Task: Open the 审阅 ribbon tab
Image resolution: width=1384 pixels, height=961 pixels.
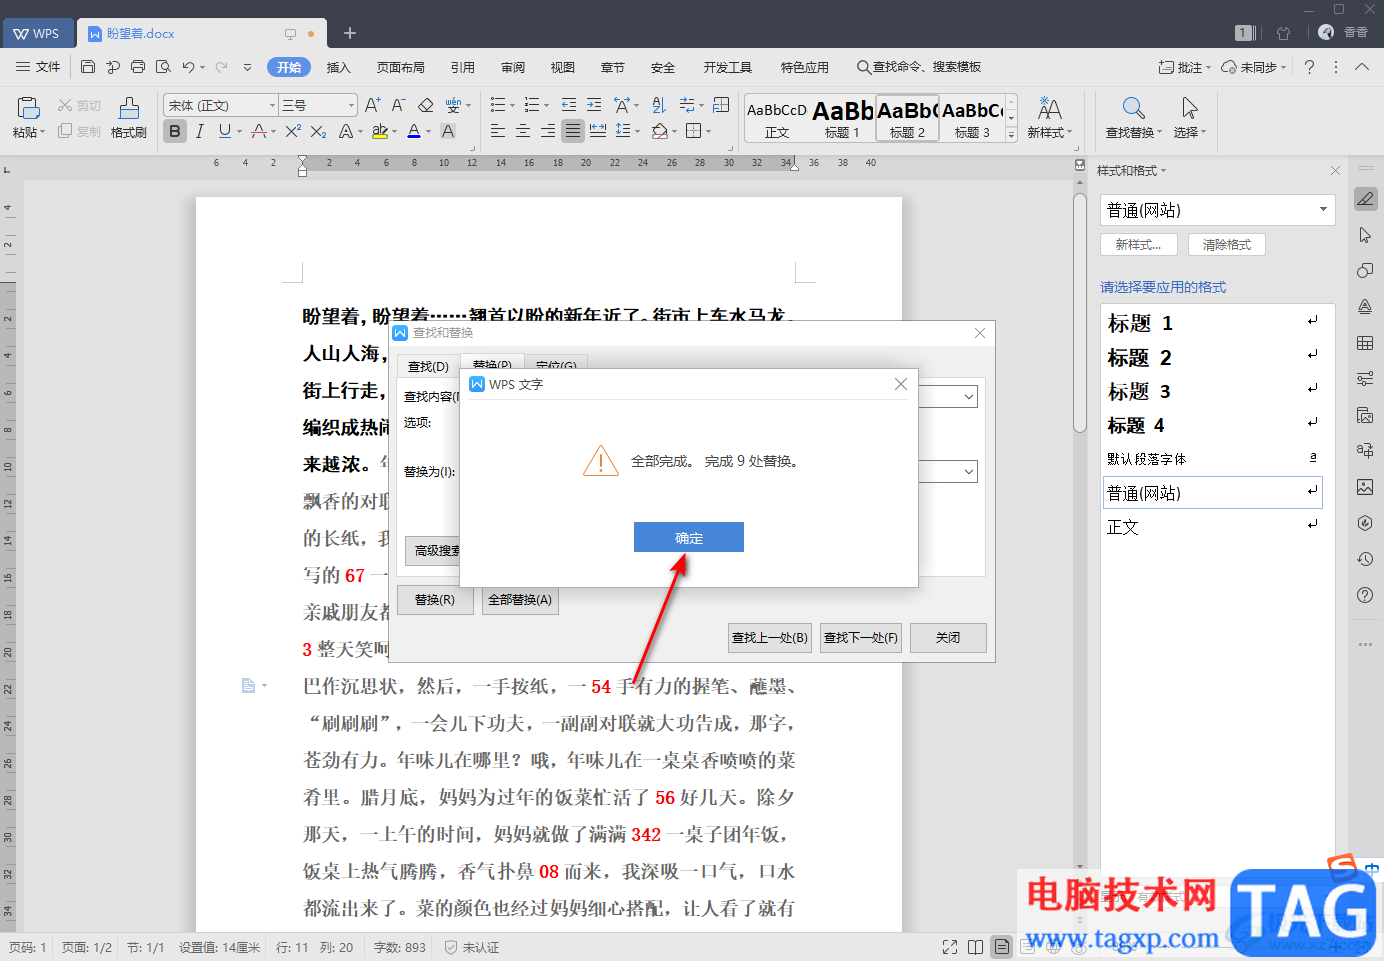Action: tap(513, 67)
